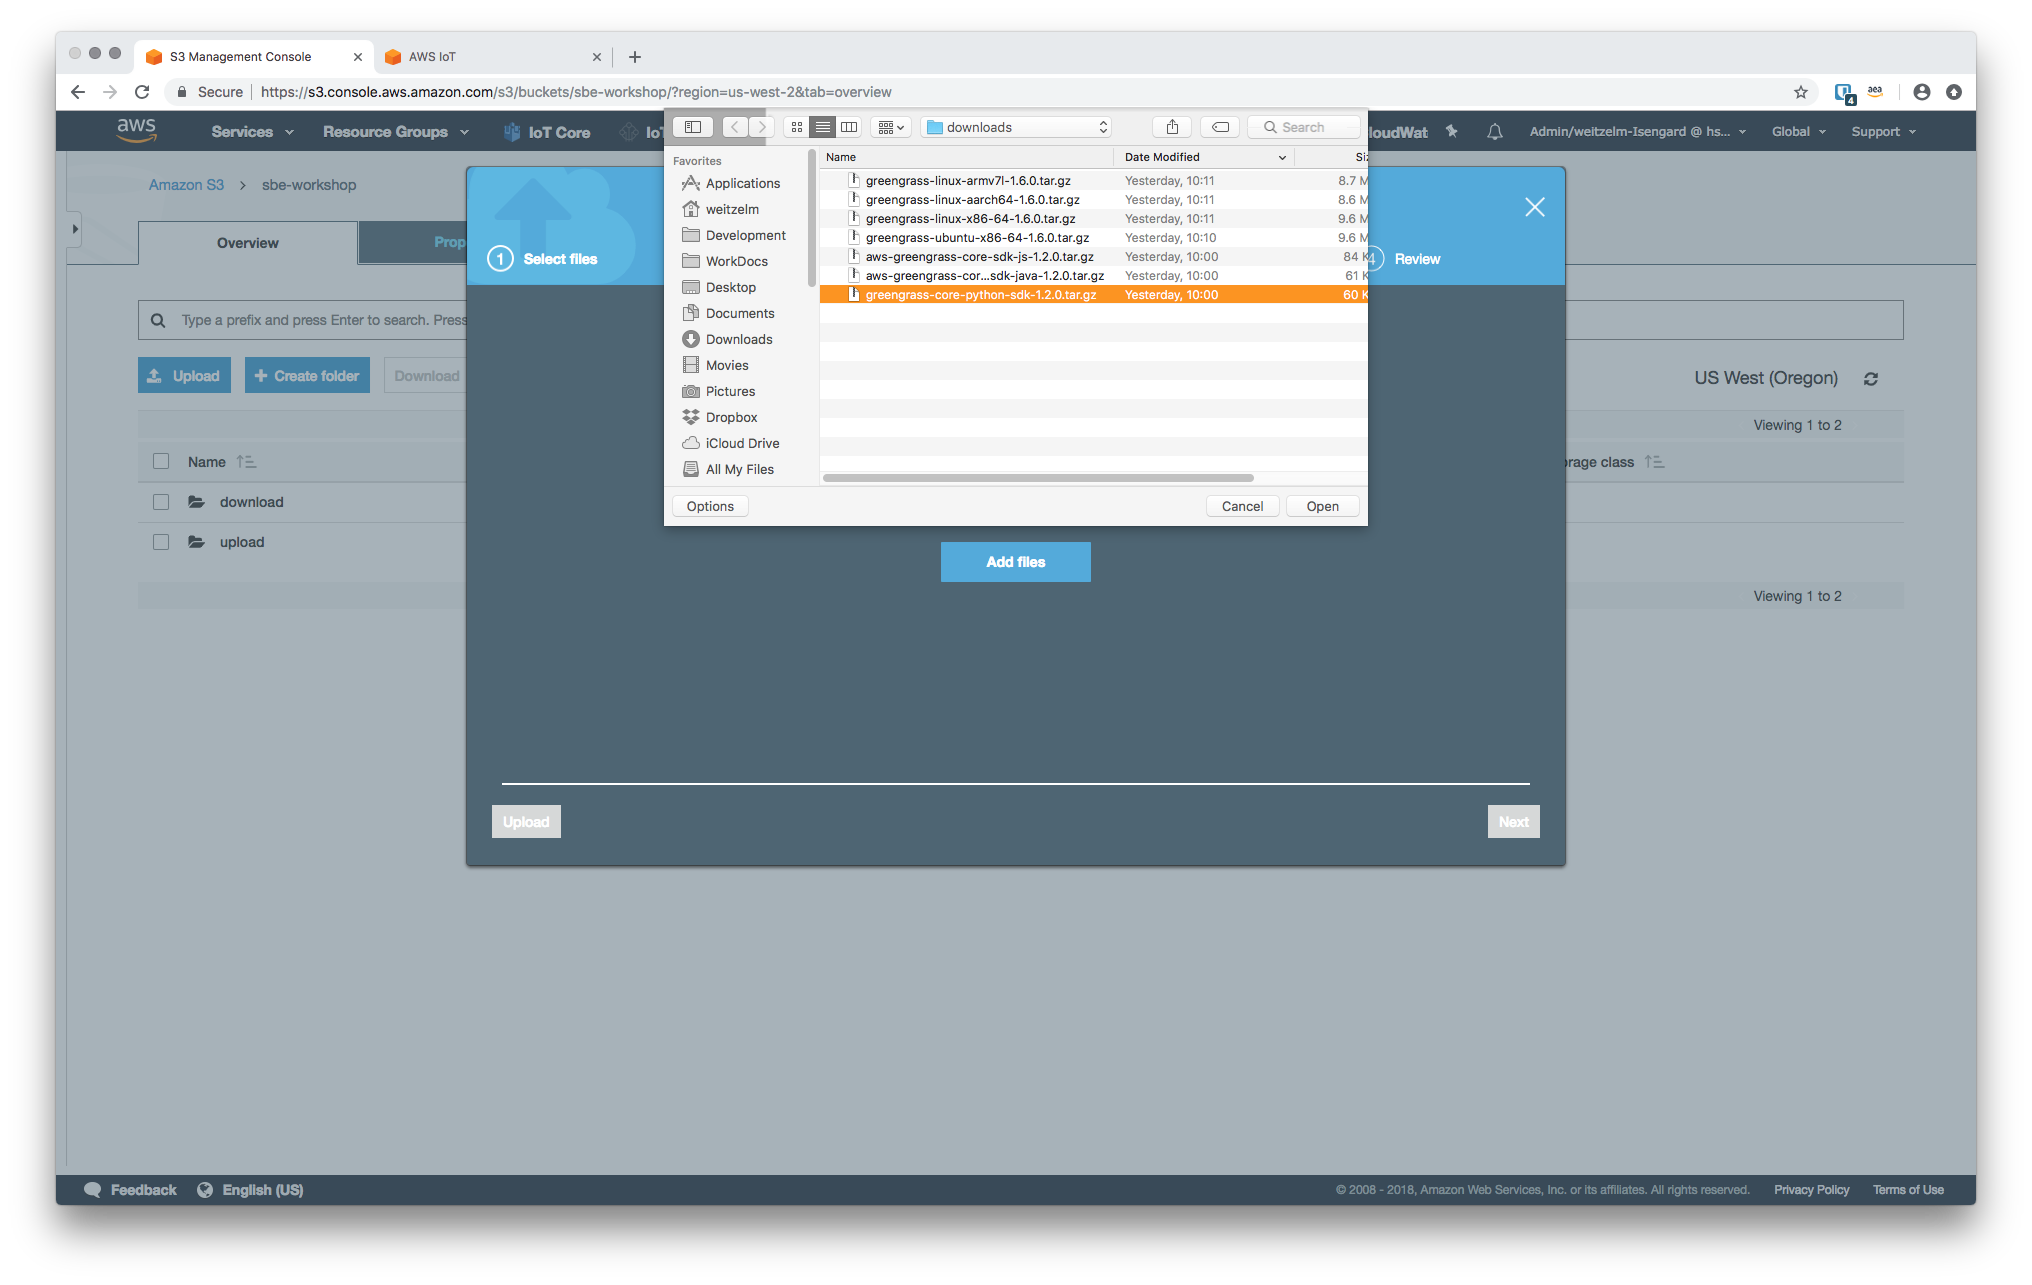Viewport: 2032px width, 1285px height.
Task: Check the download folder checkbox
Action: coord(161,502)
